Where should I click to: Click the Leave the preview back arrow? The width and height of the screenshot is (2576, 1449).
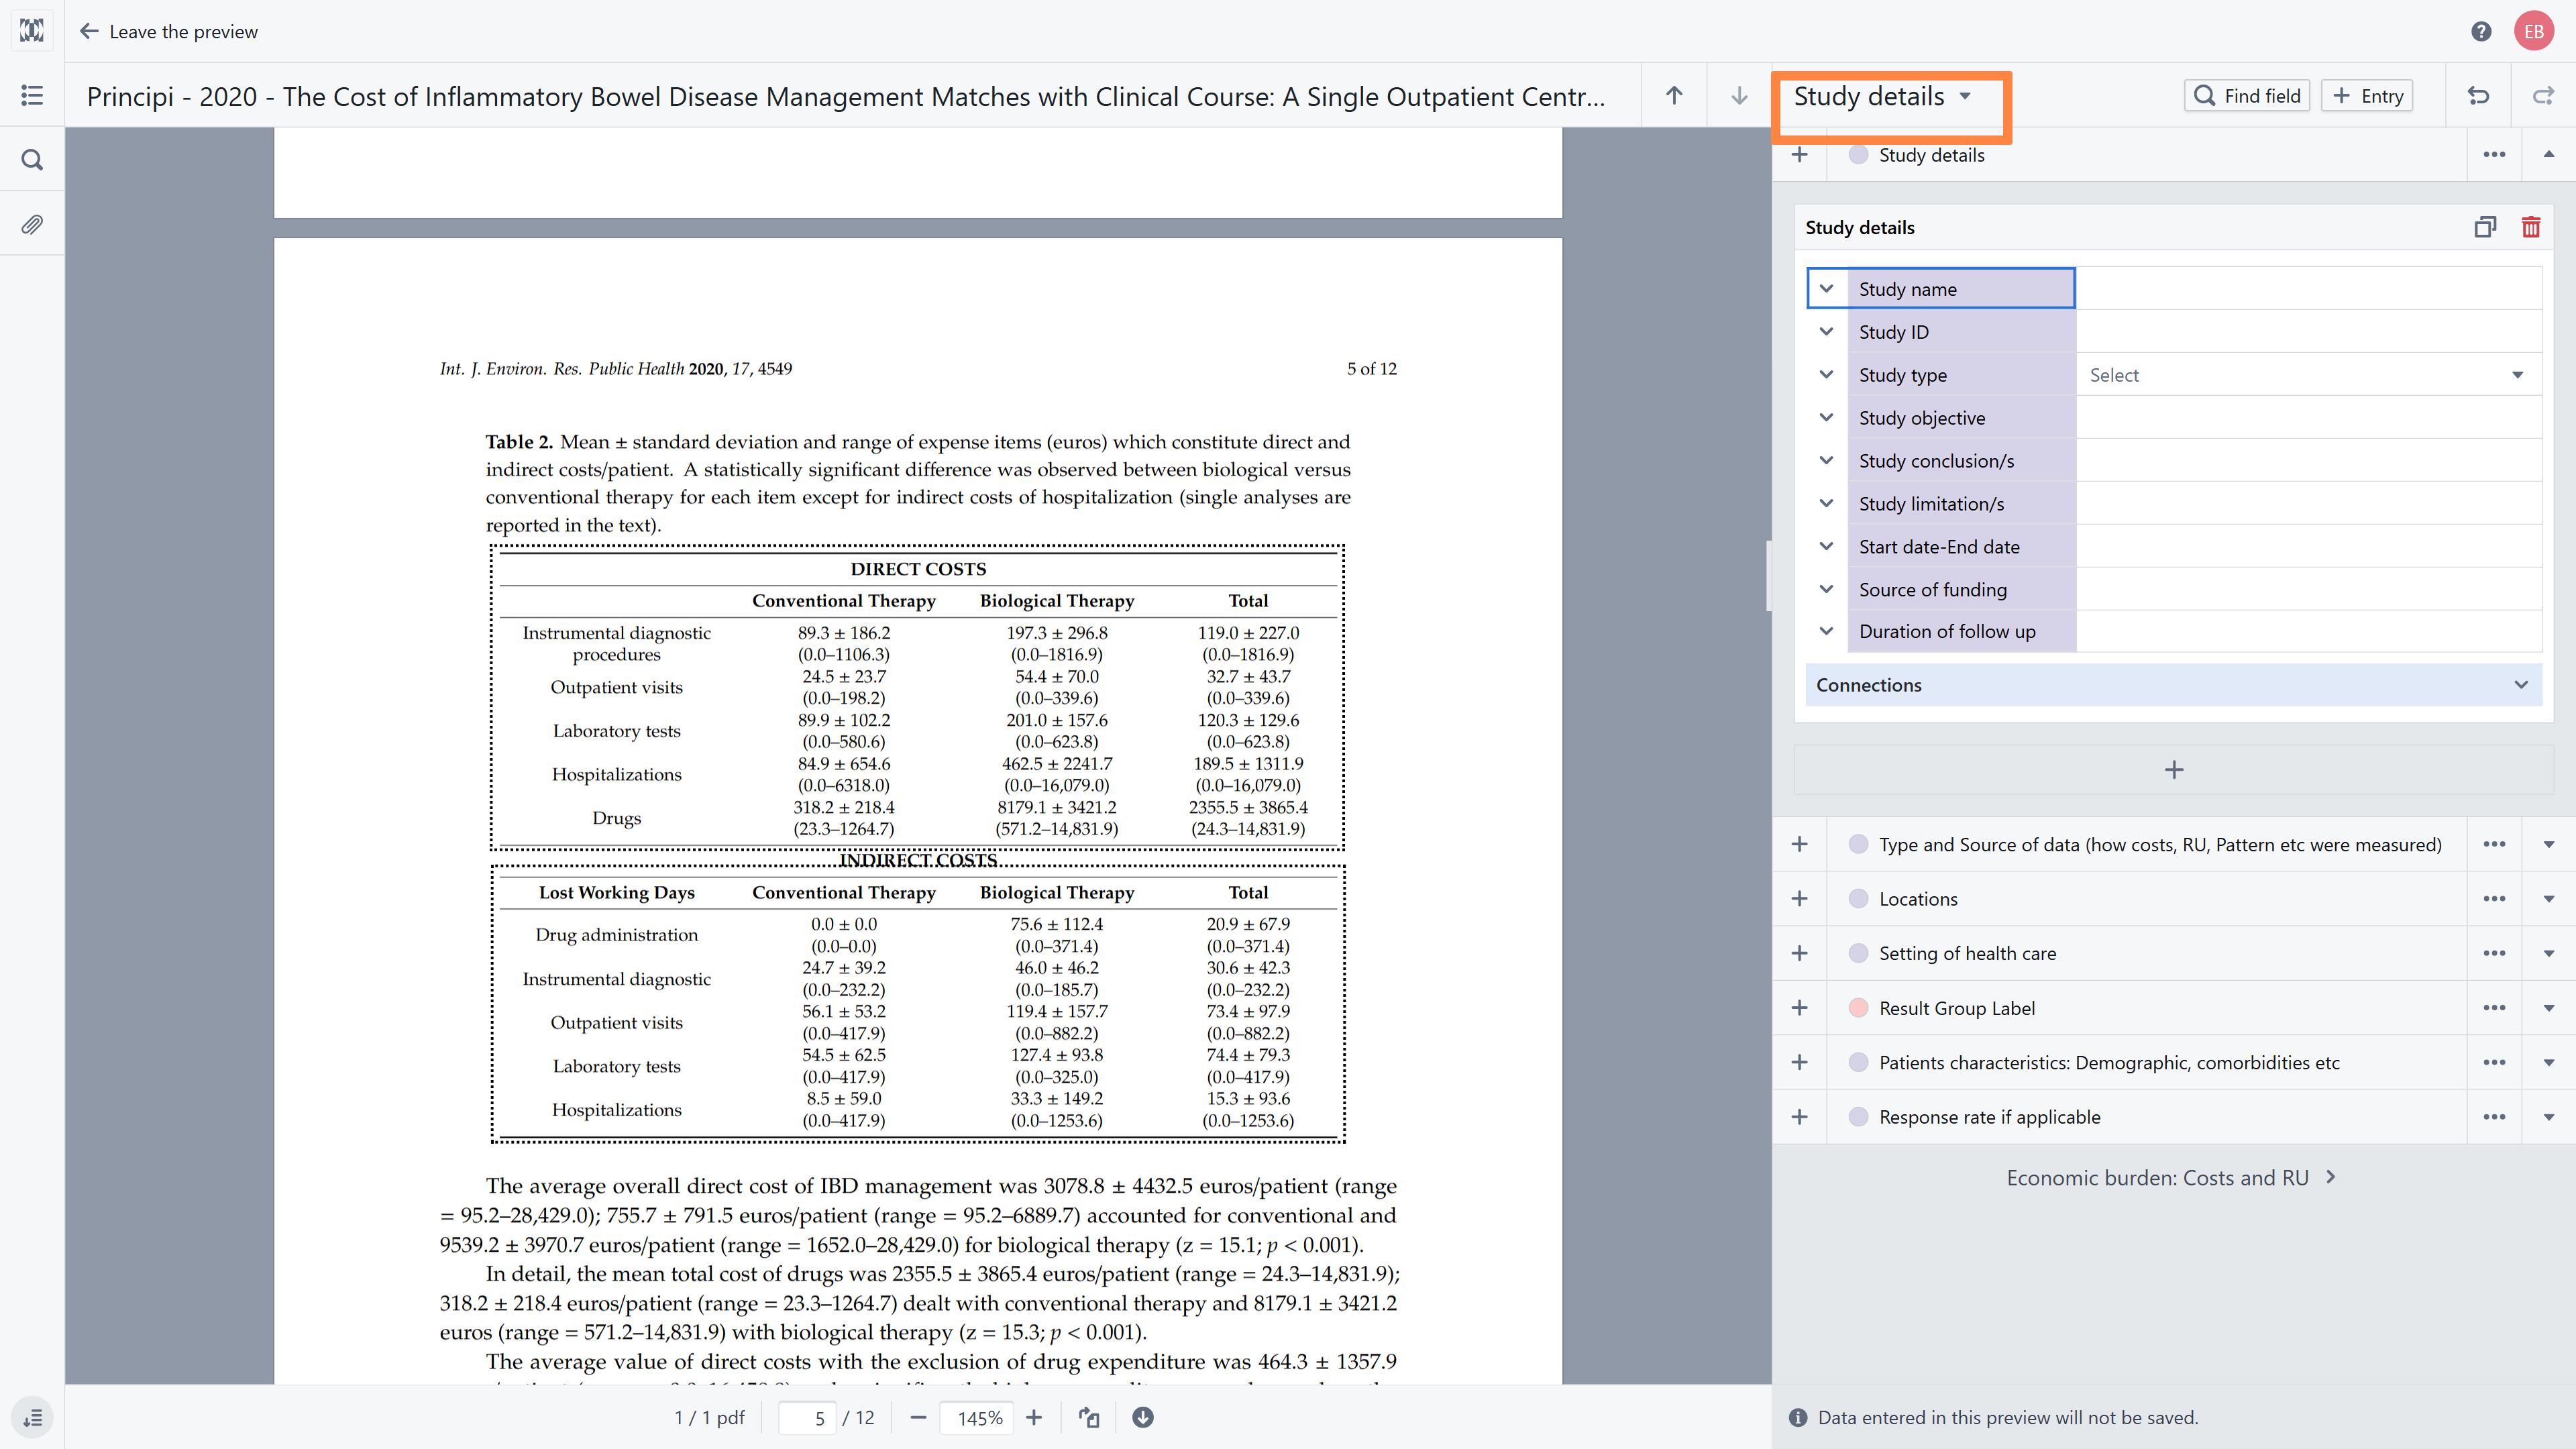[x=89, y=31]
